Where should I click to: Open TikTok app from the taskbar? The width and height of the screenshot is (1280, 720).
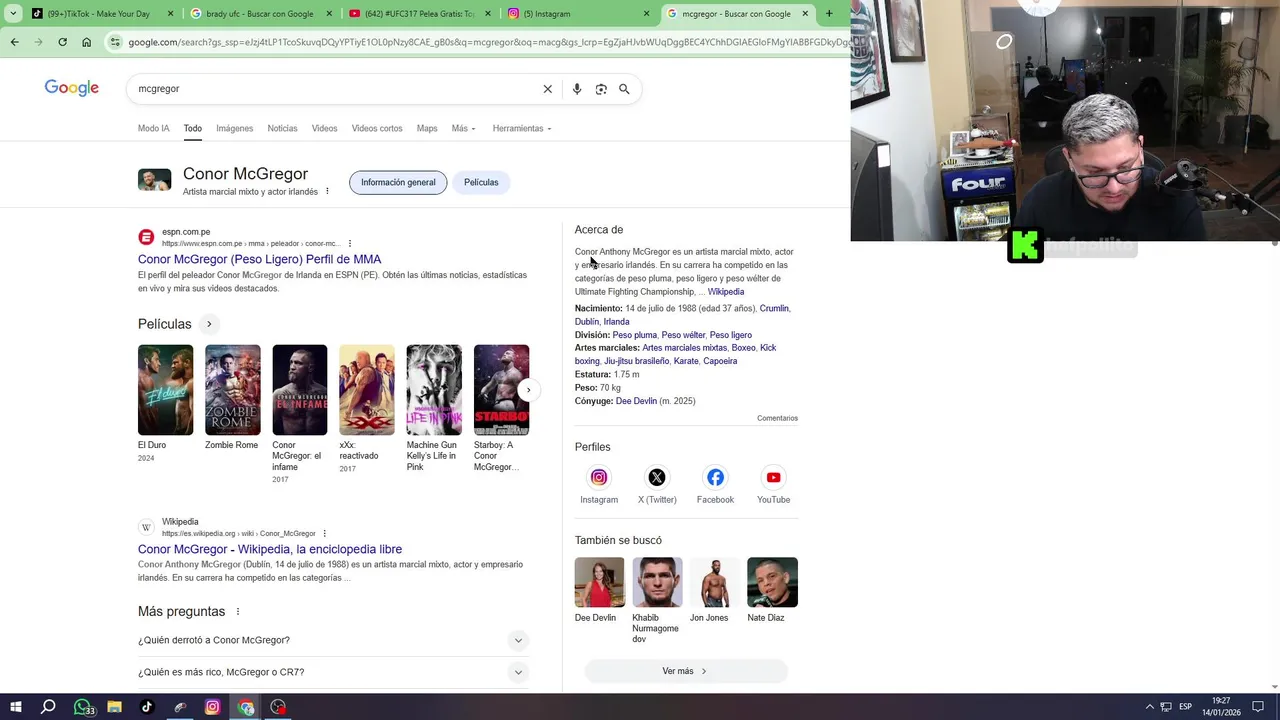click(x=147, y=707)
